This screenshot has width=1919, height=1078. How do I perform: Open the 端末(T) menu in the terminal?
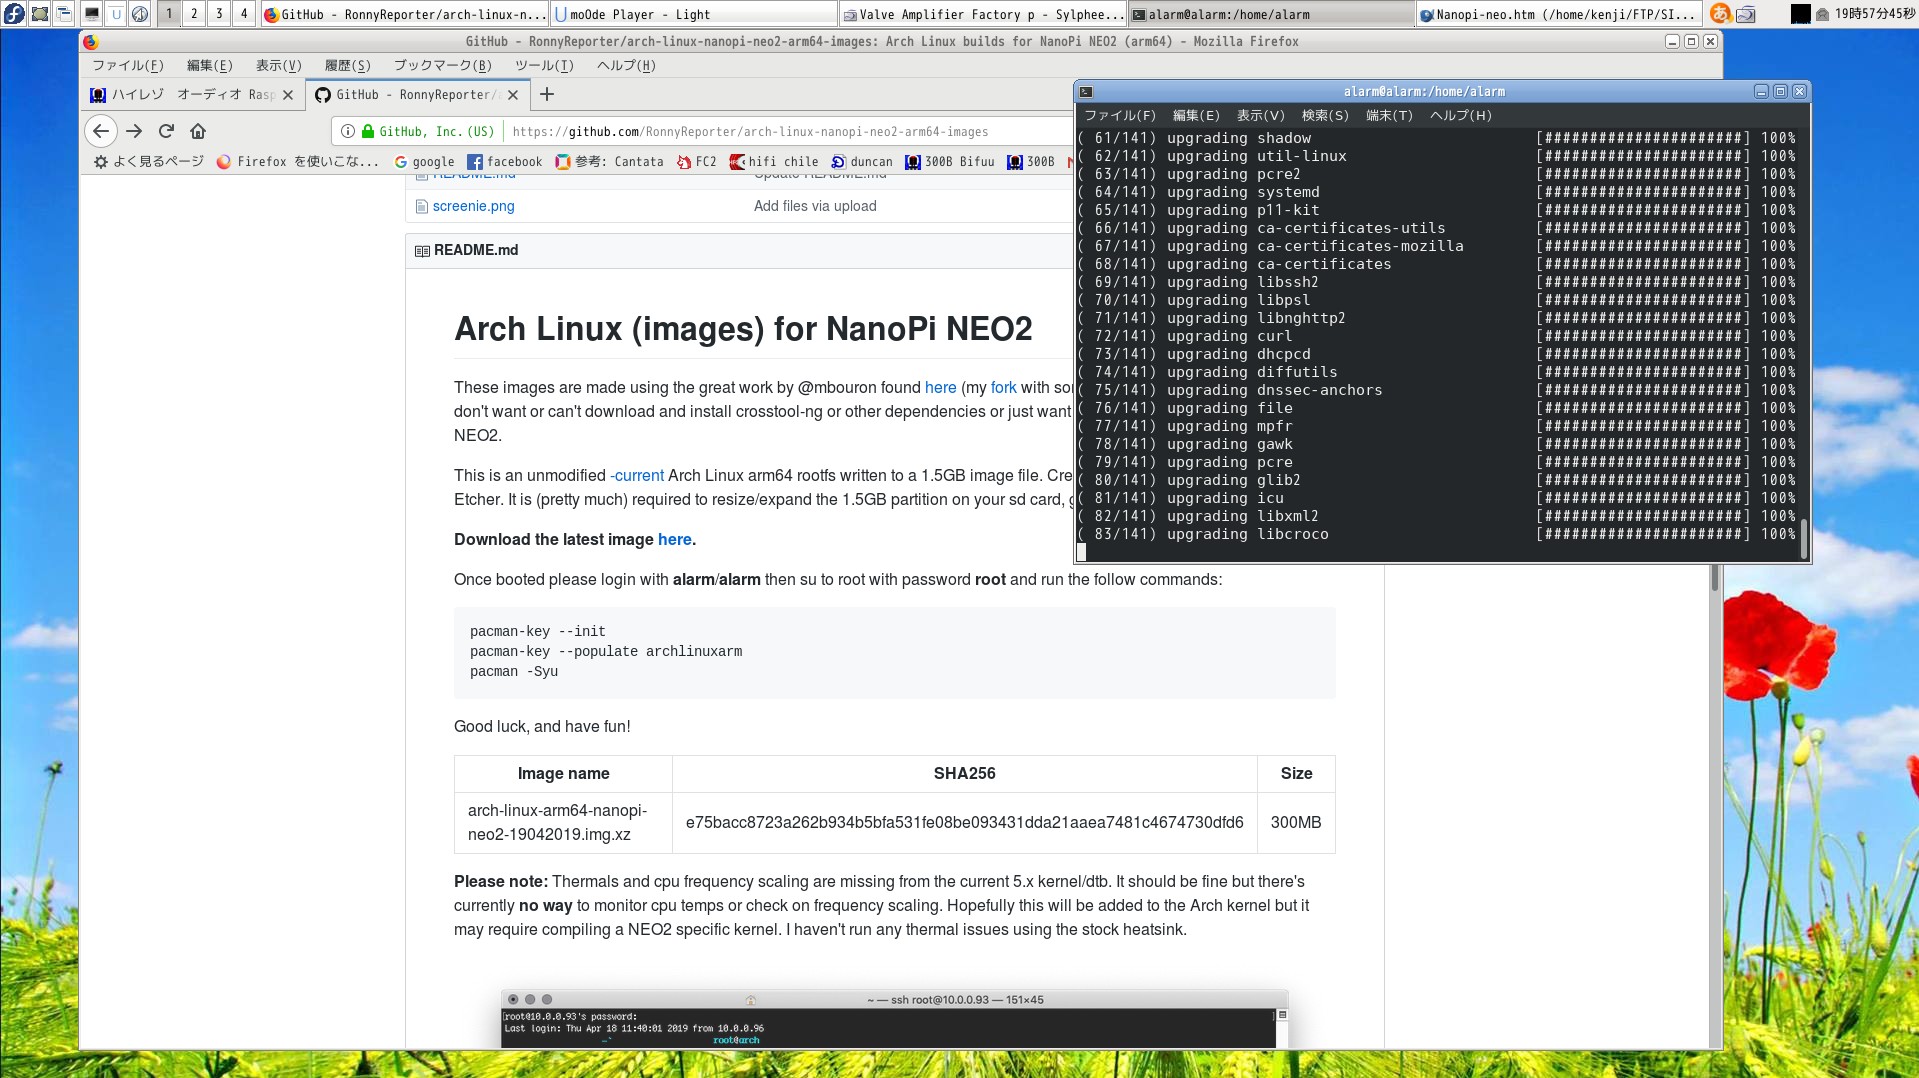click(x=1388, y=115)
